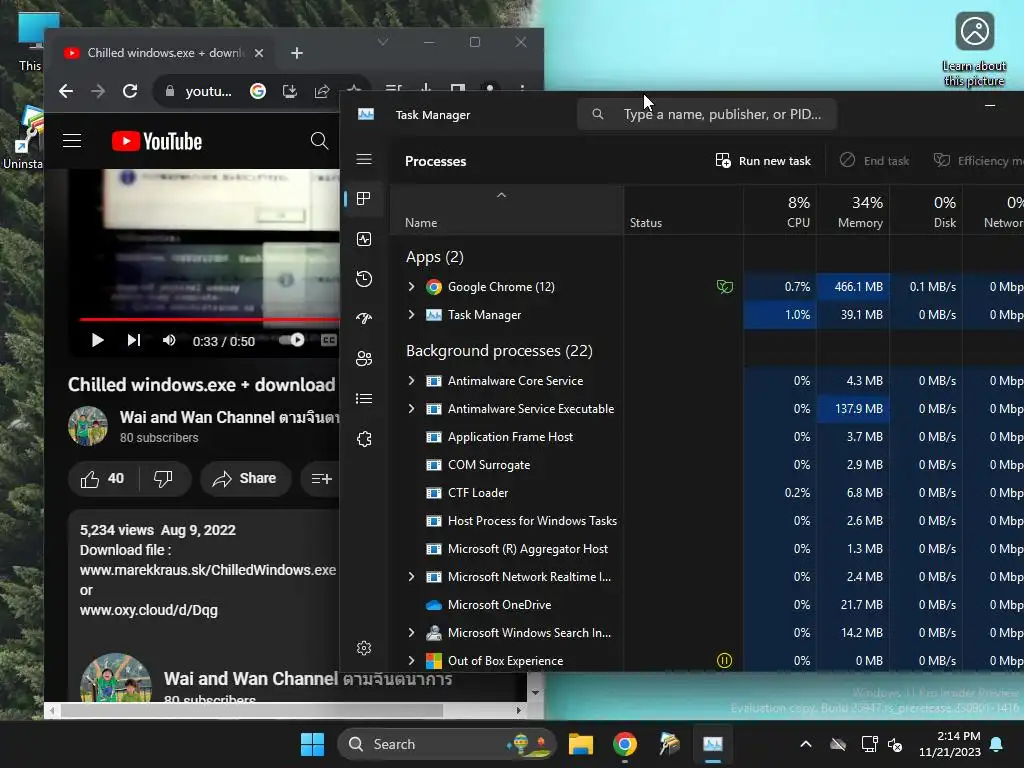Reload the Chrome page
The width and height of the screenshot is (1024, 768).
click(x=130, y=91)
